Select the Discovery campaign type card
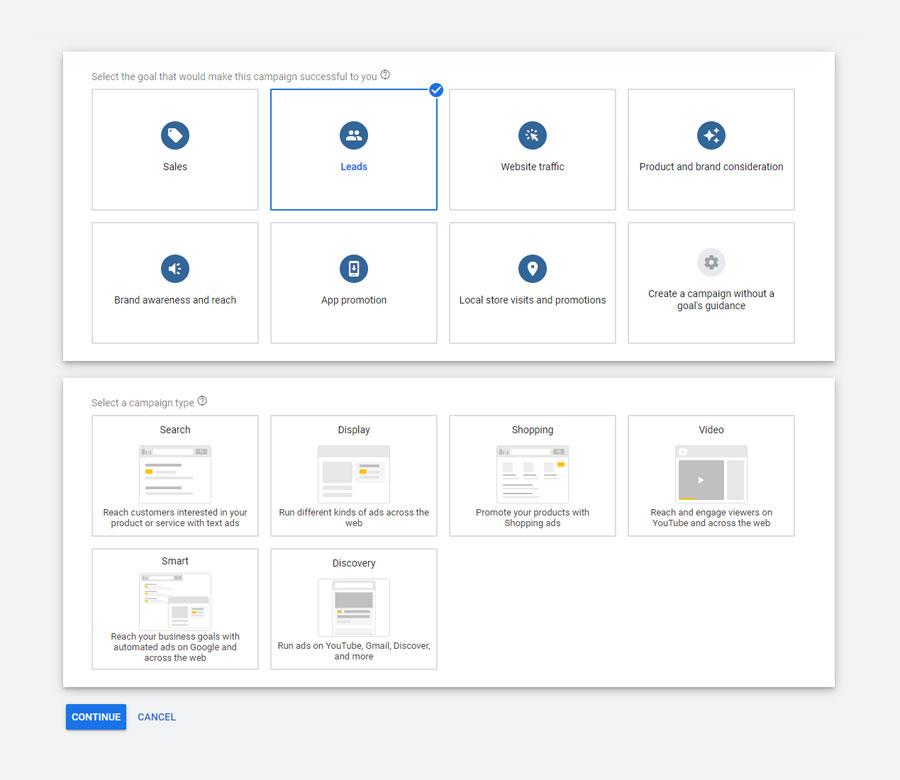 pos(354,608)
